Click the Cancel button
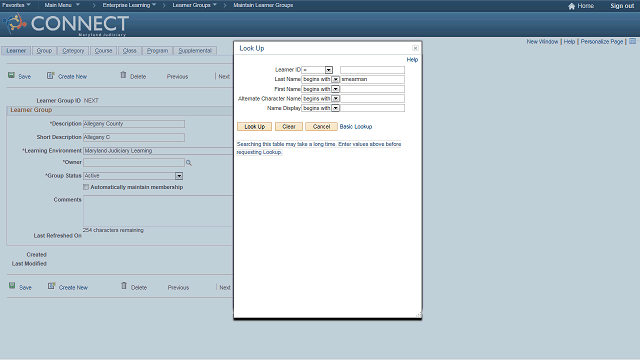 point(321,127)
